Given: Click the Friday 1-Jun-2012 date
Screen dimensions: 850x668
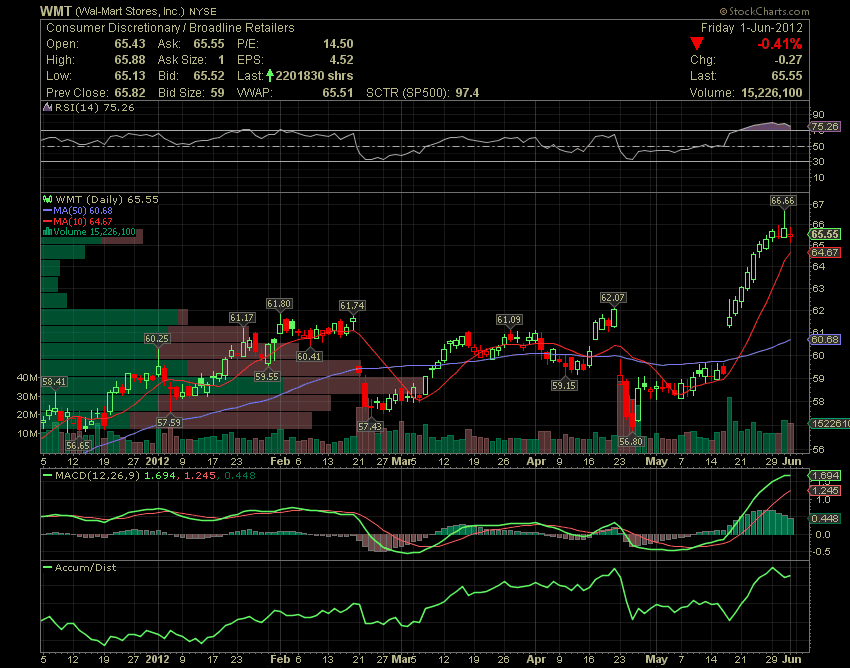Looking at the screenshot, I should point(751,28).
